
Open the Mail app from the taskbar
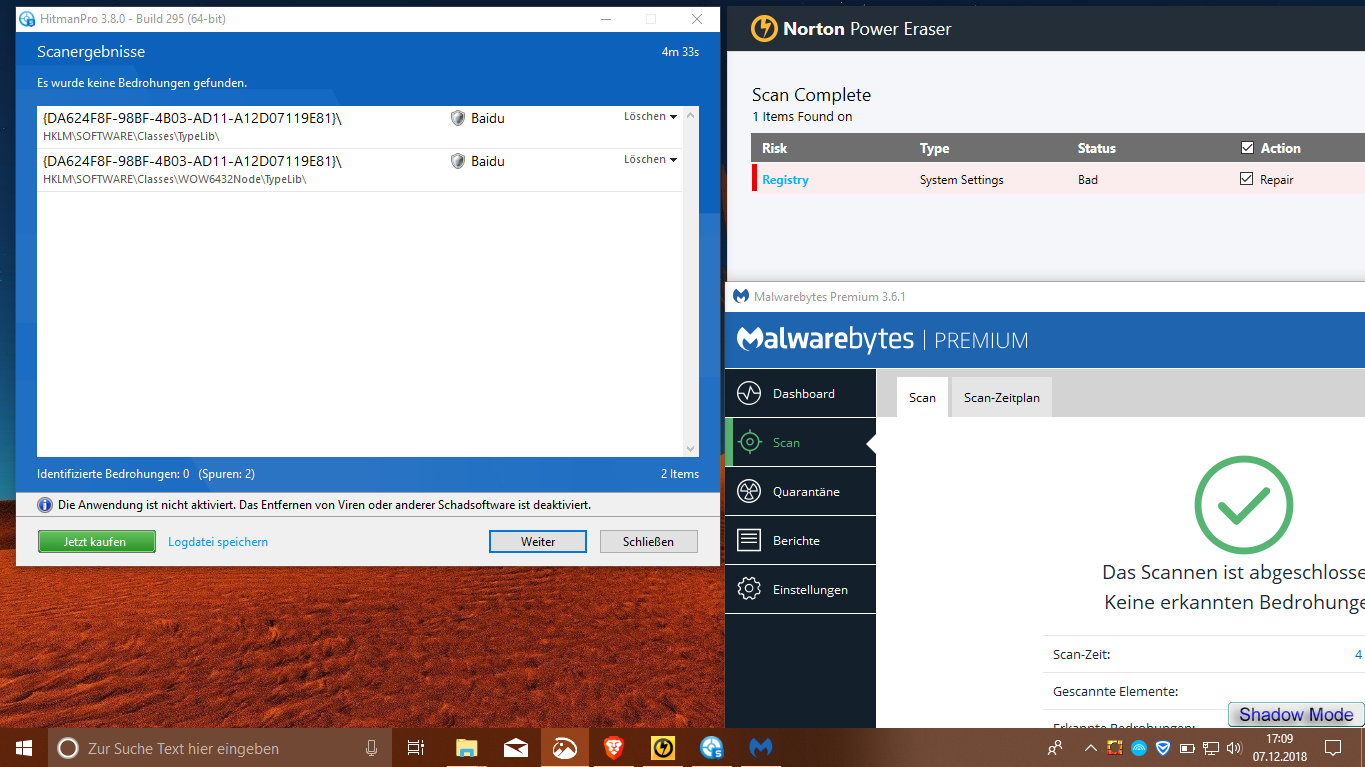(516, 747)
